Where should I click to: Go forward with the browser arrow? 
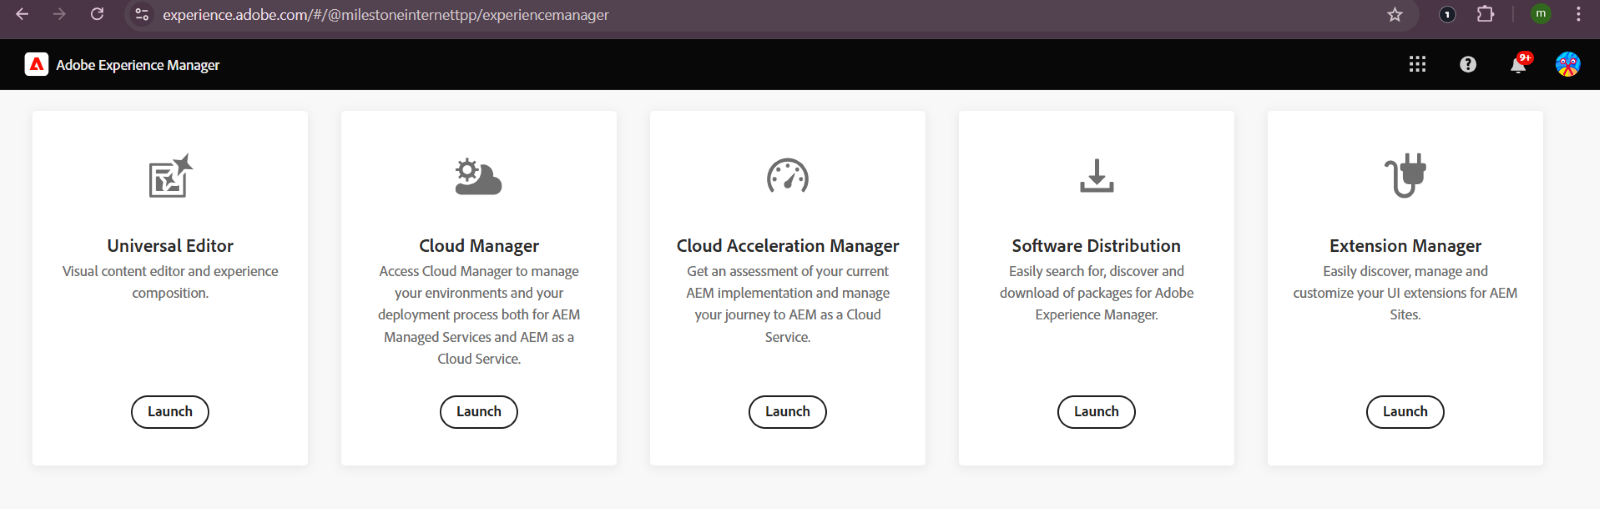coord(59,14)
